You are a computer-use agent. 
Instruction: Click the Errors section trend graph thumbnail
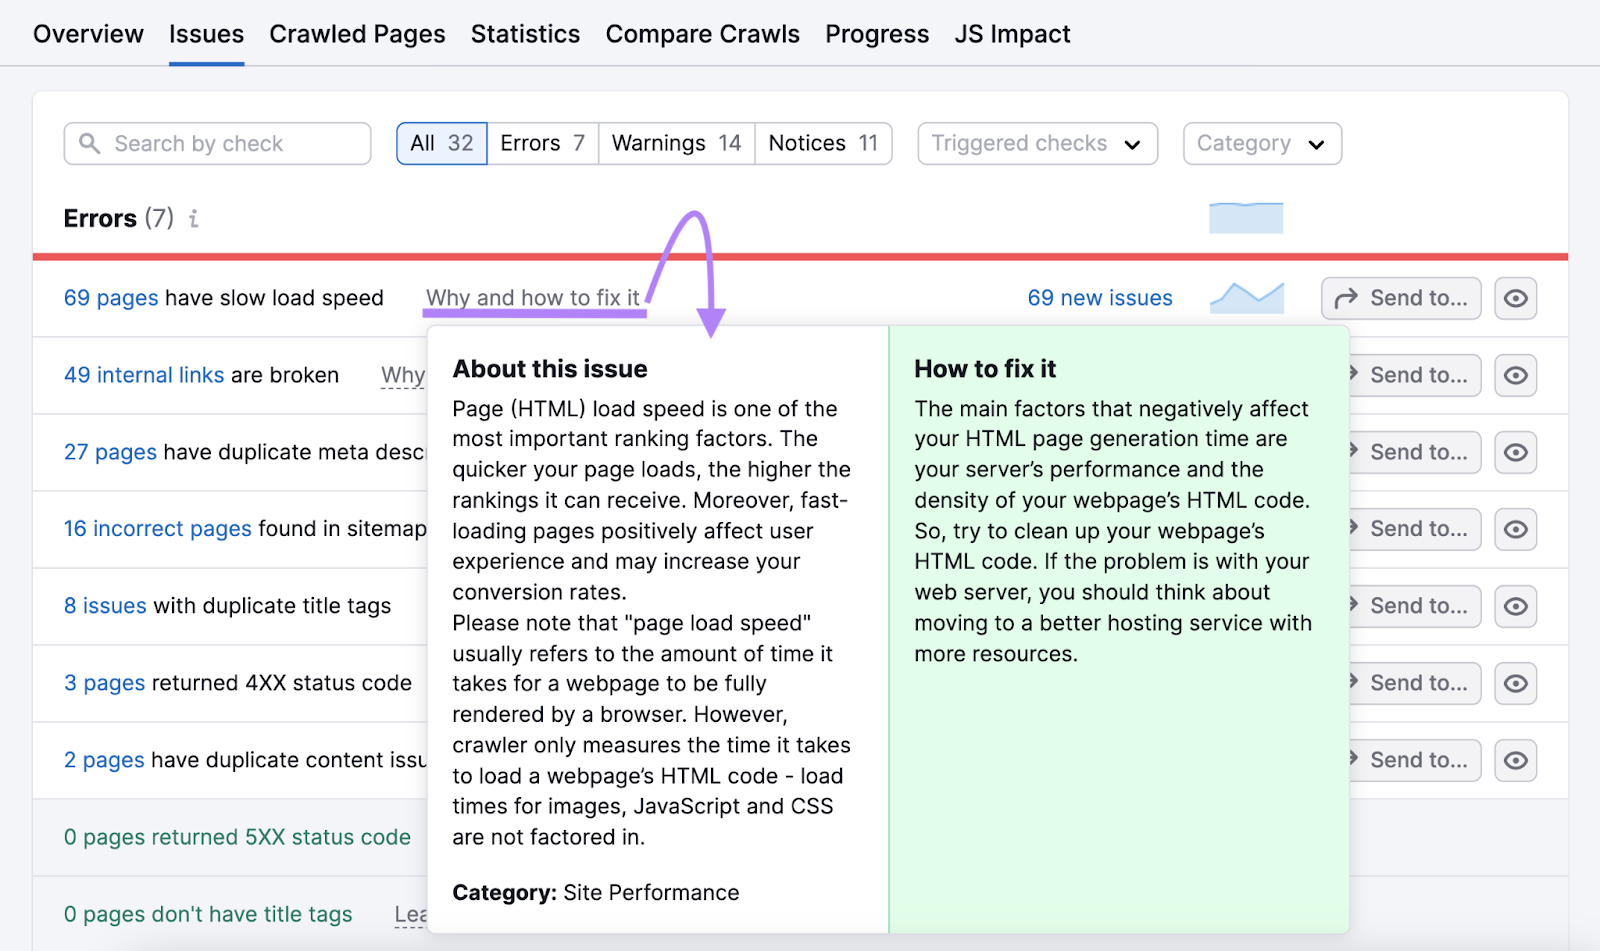point(1246,218)
